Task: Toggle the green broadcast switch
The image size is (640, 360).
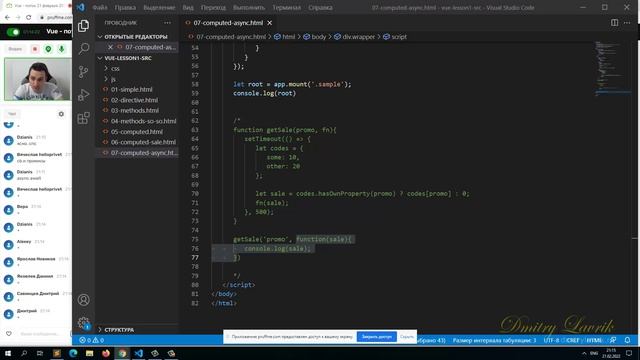Action: pos(13,32)
